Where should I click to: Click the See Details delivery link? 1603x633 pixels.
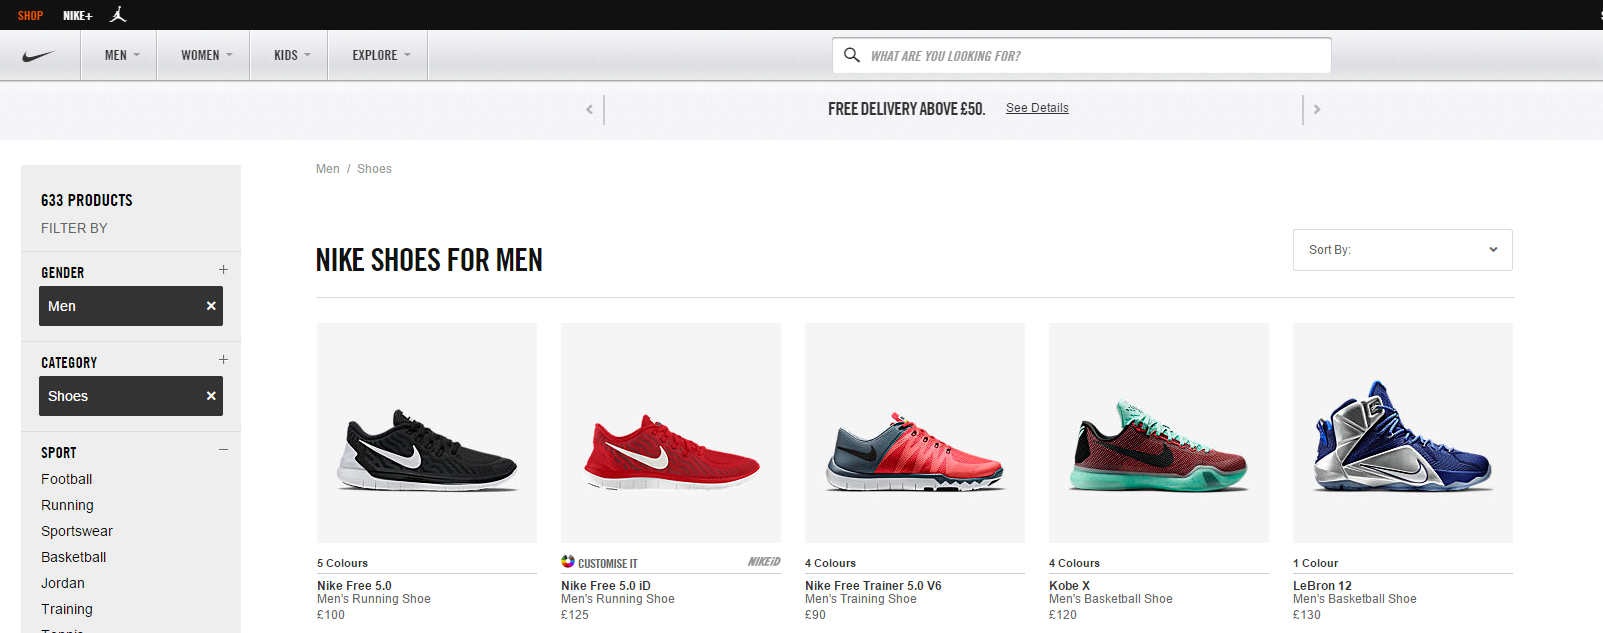1037,108
